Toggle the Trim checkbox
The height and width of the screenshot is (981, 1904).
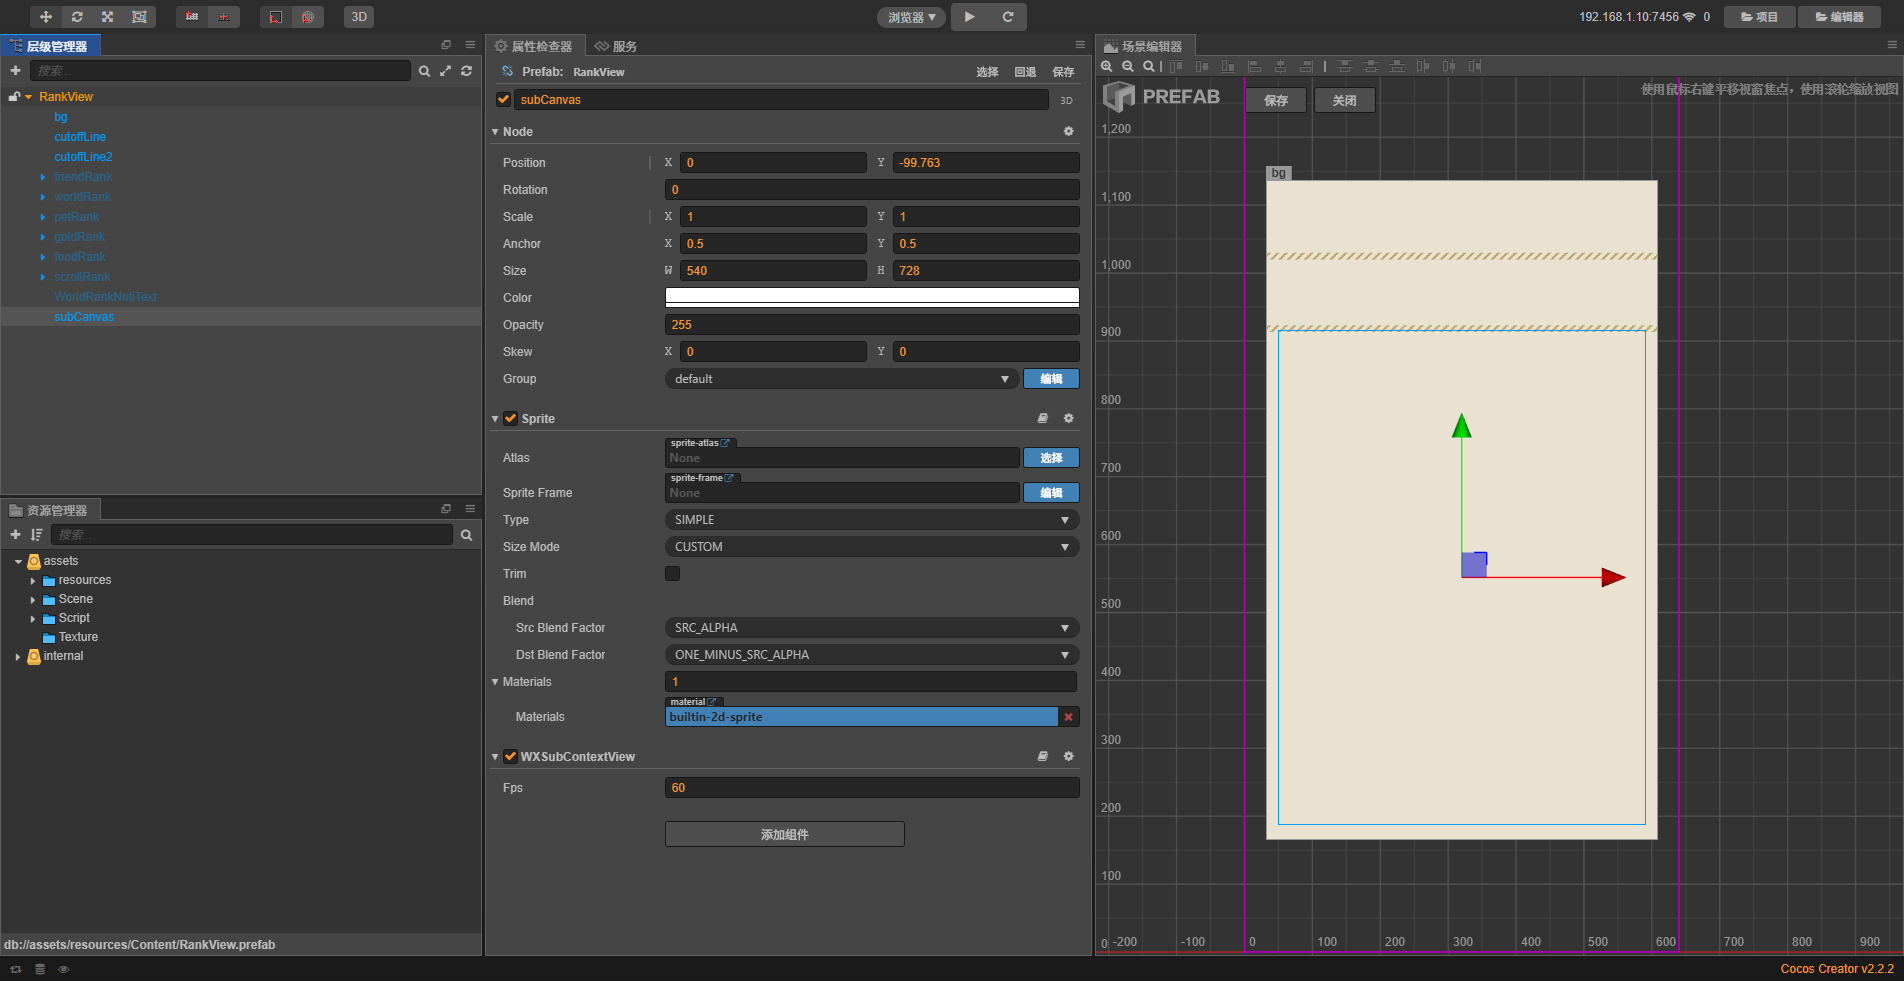pos(672,574)
